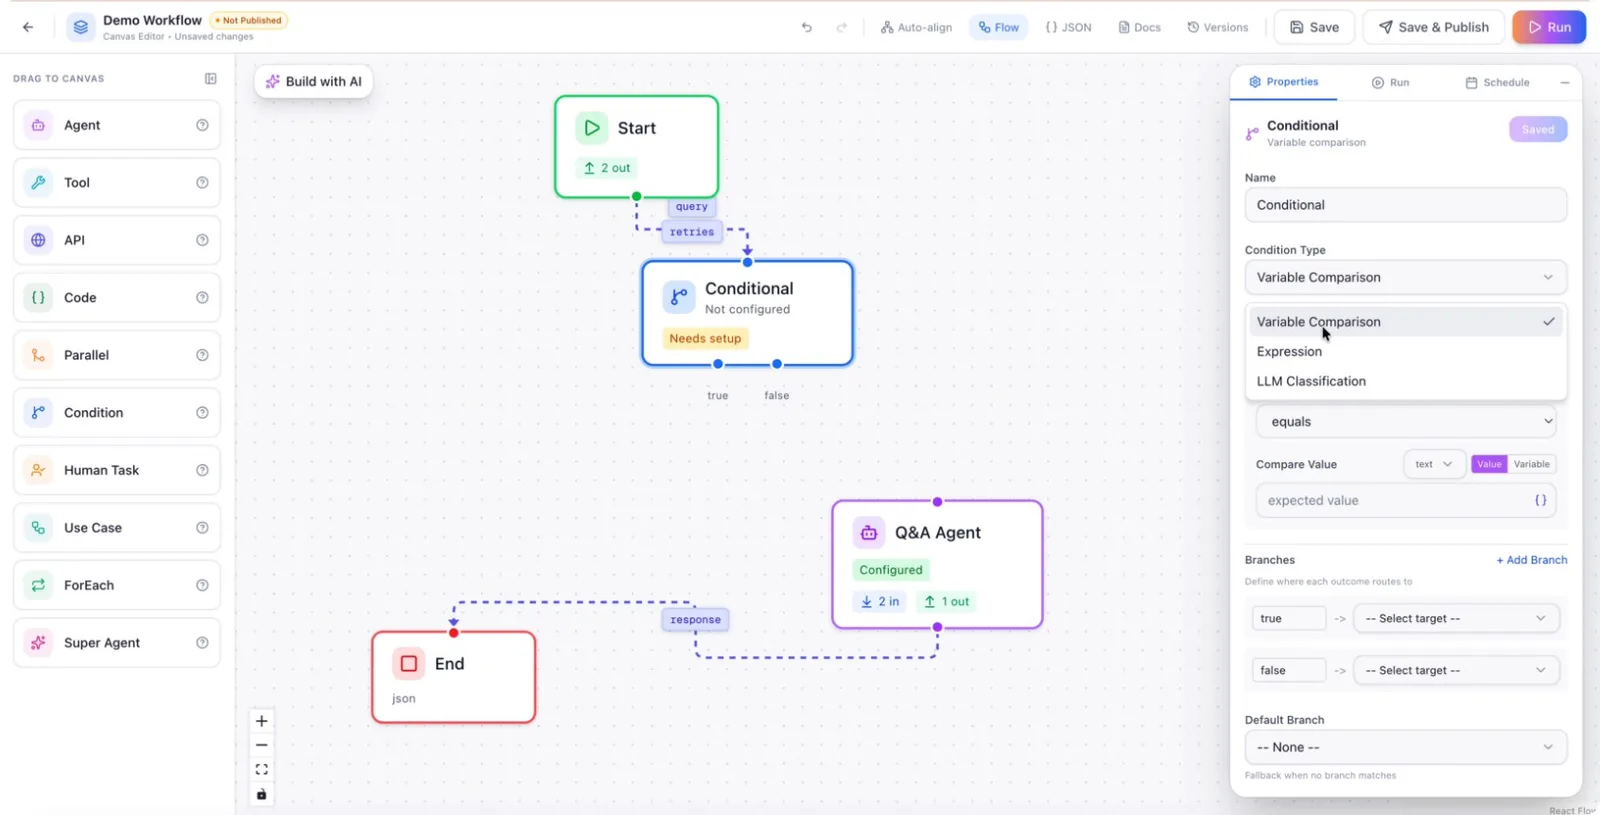Viewport: 1600px width, 815px height.
Task: Open the text type dropdown
Action: pyautogui.click(x=1434, y=464)
